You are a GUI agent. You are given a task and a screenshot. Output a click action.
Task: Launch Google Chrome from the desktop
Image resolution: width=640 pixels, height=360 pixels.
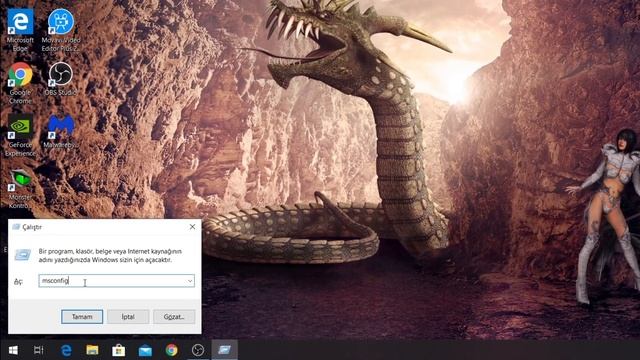coord(20,82)
